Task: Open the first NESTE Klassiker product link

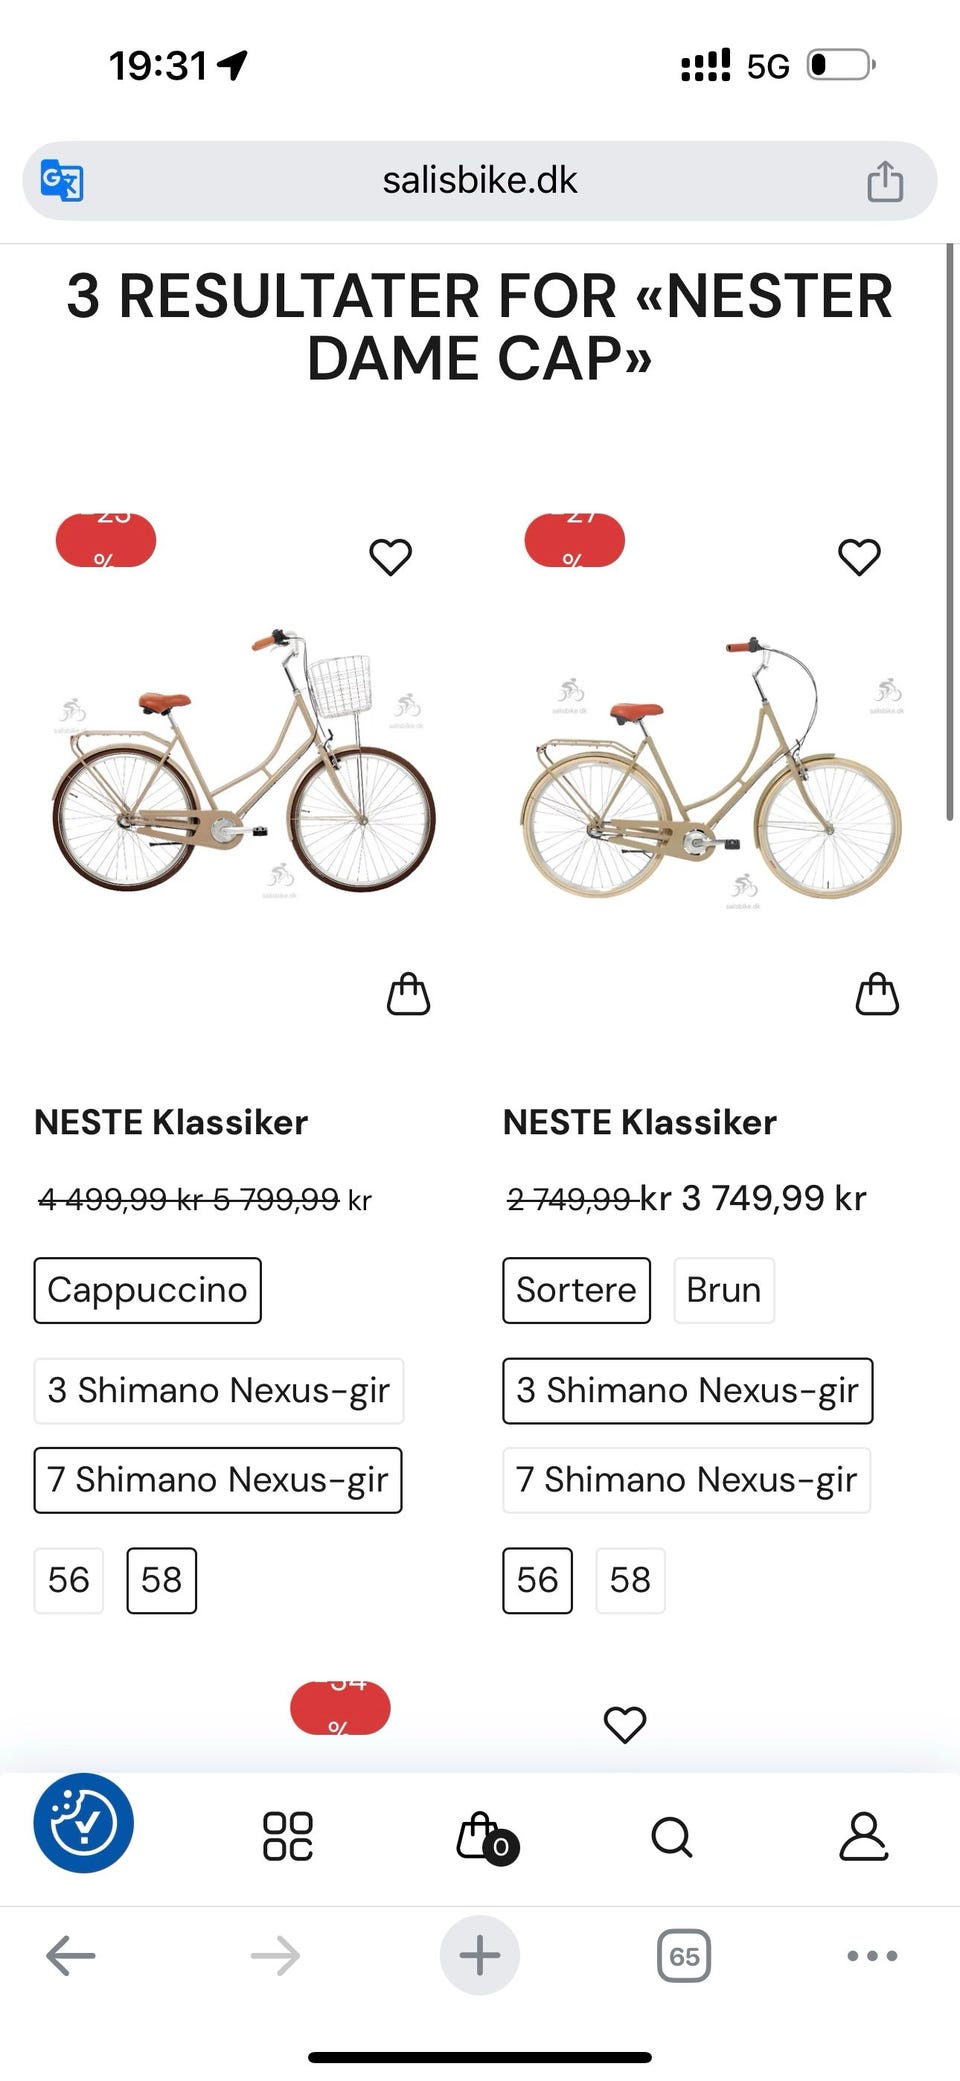Action: [x=171, y=1122]
